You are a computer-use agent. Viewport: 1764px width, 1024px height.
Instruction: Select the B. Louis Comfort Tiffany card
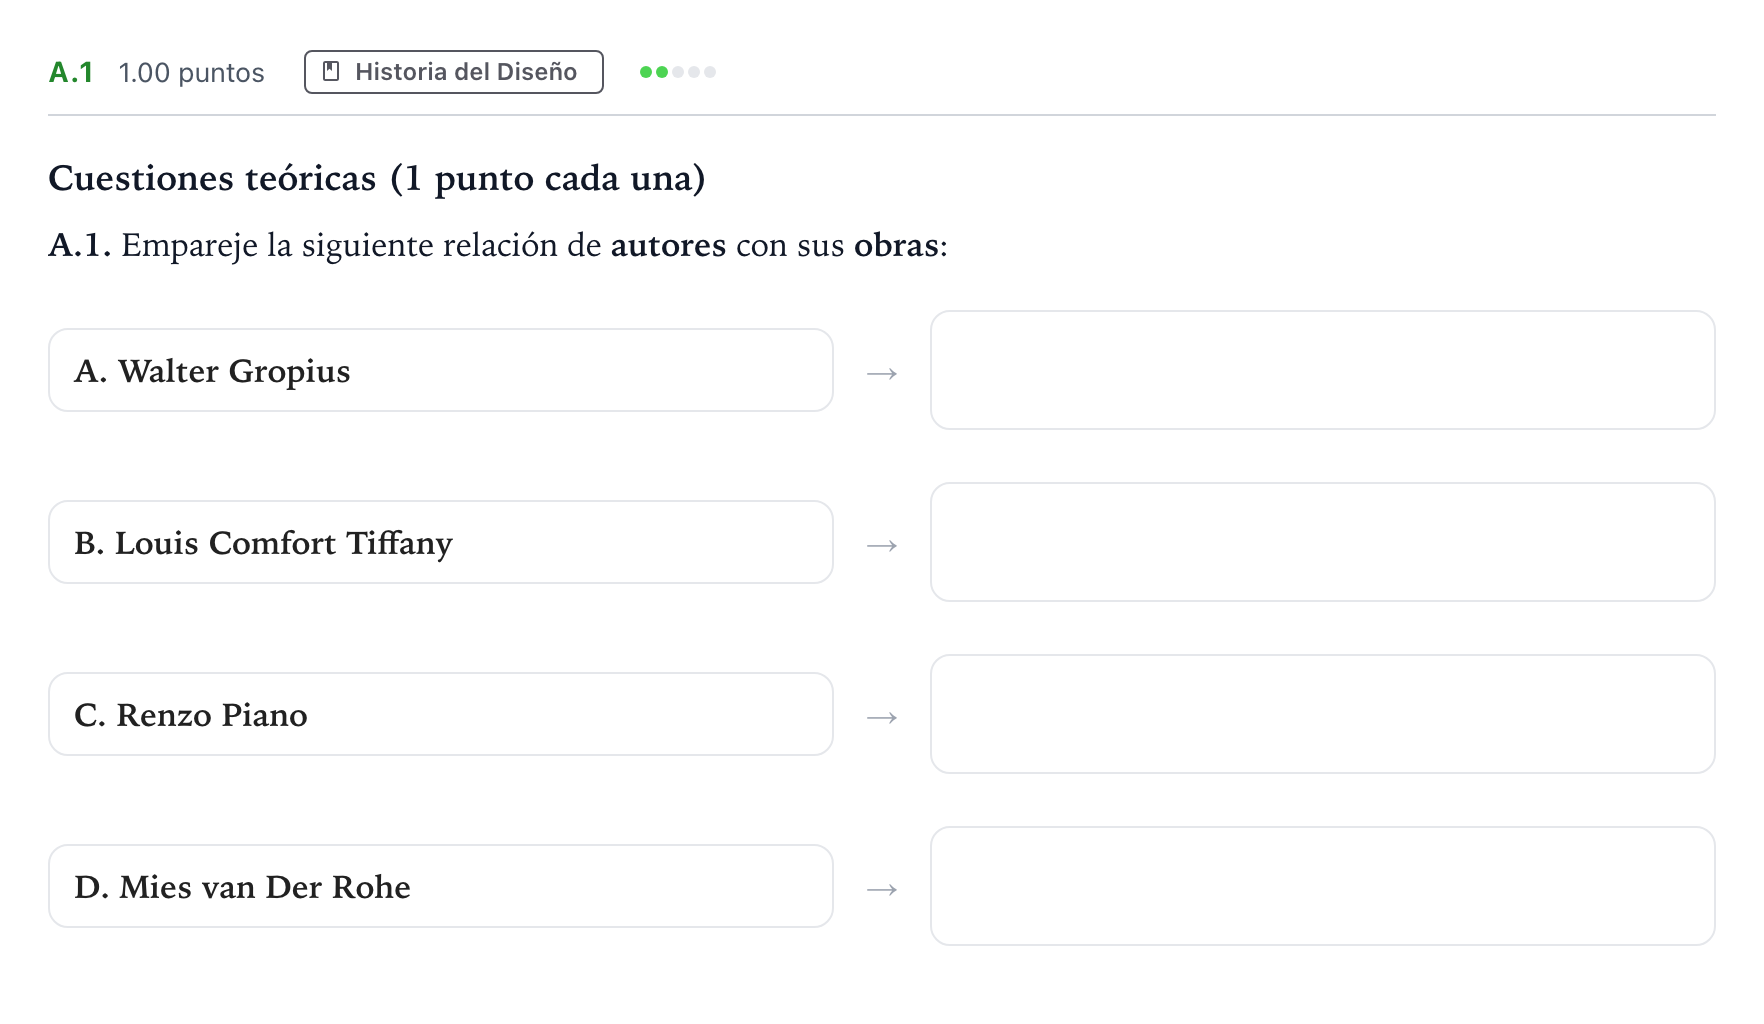441,542
